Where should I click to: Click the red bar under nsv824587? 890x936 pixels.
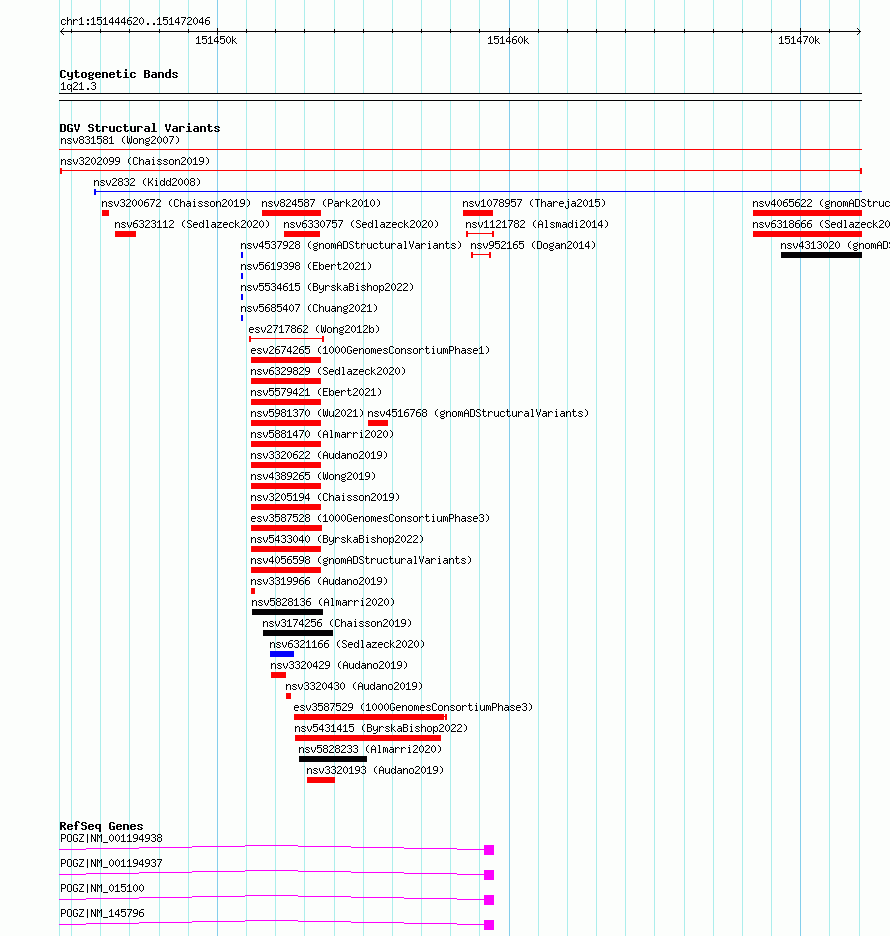291,213
